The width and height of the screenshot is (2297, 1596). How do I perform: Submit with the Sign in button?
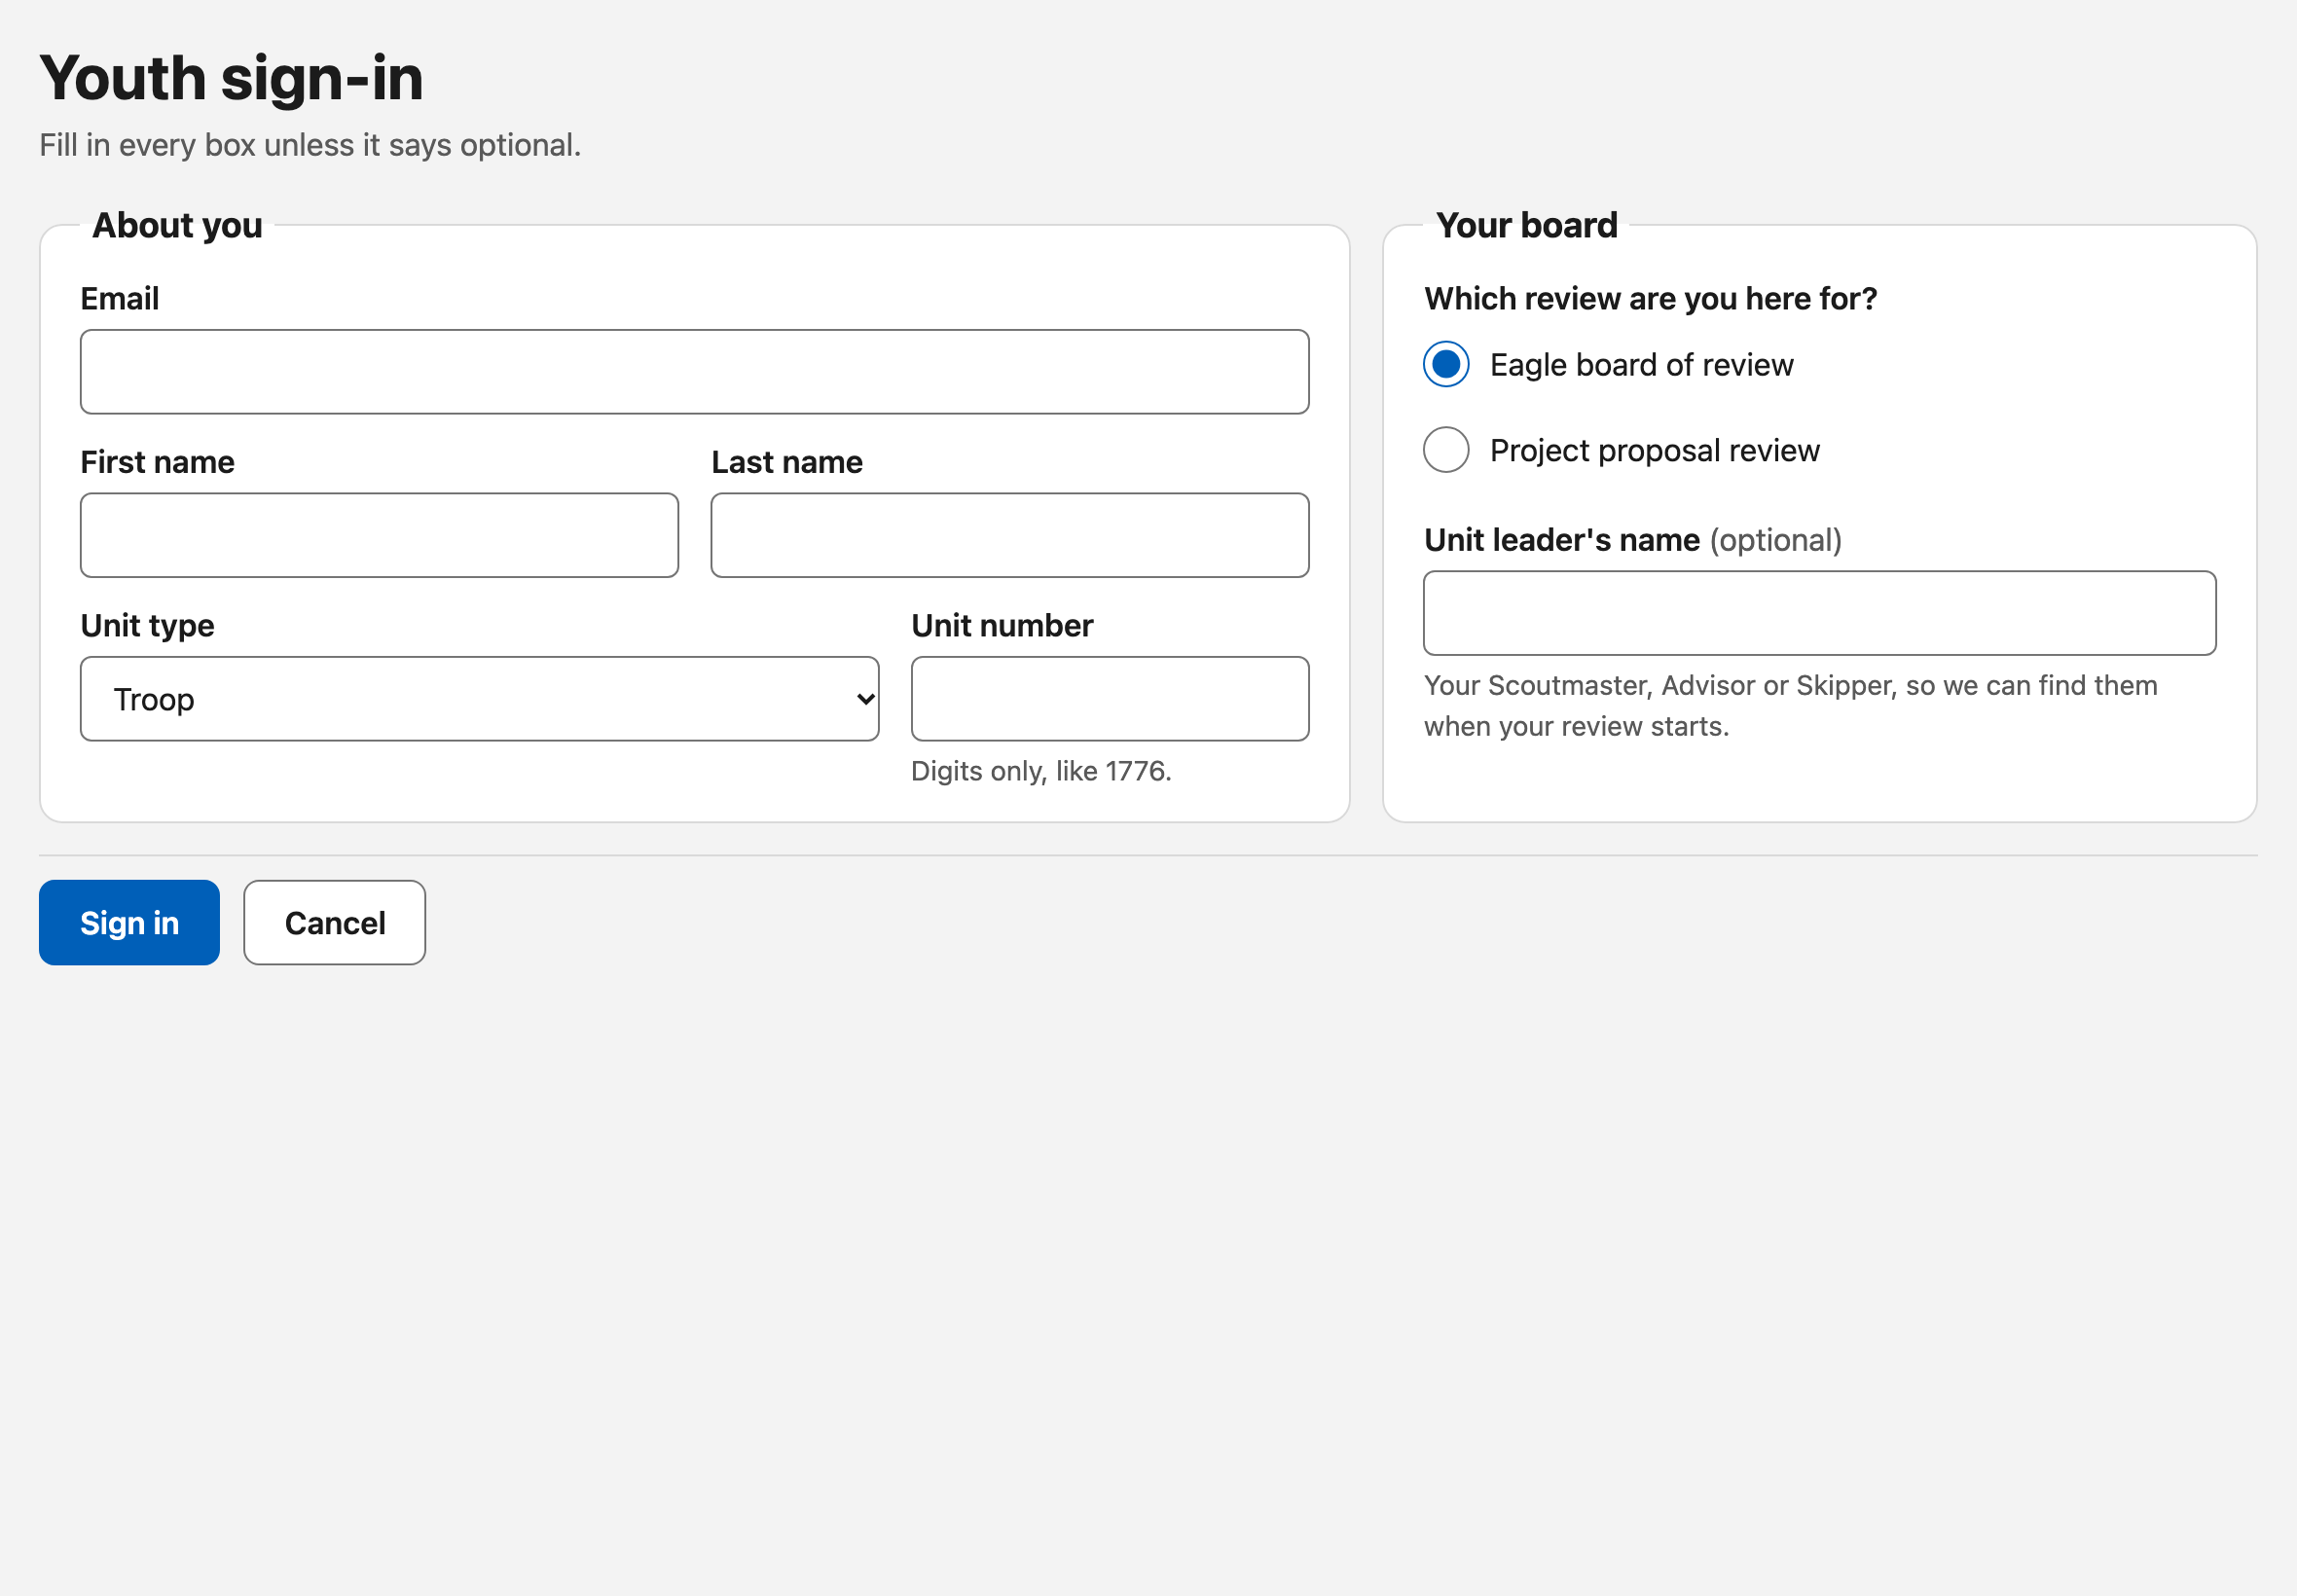129,922
